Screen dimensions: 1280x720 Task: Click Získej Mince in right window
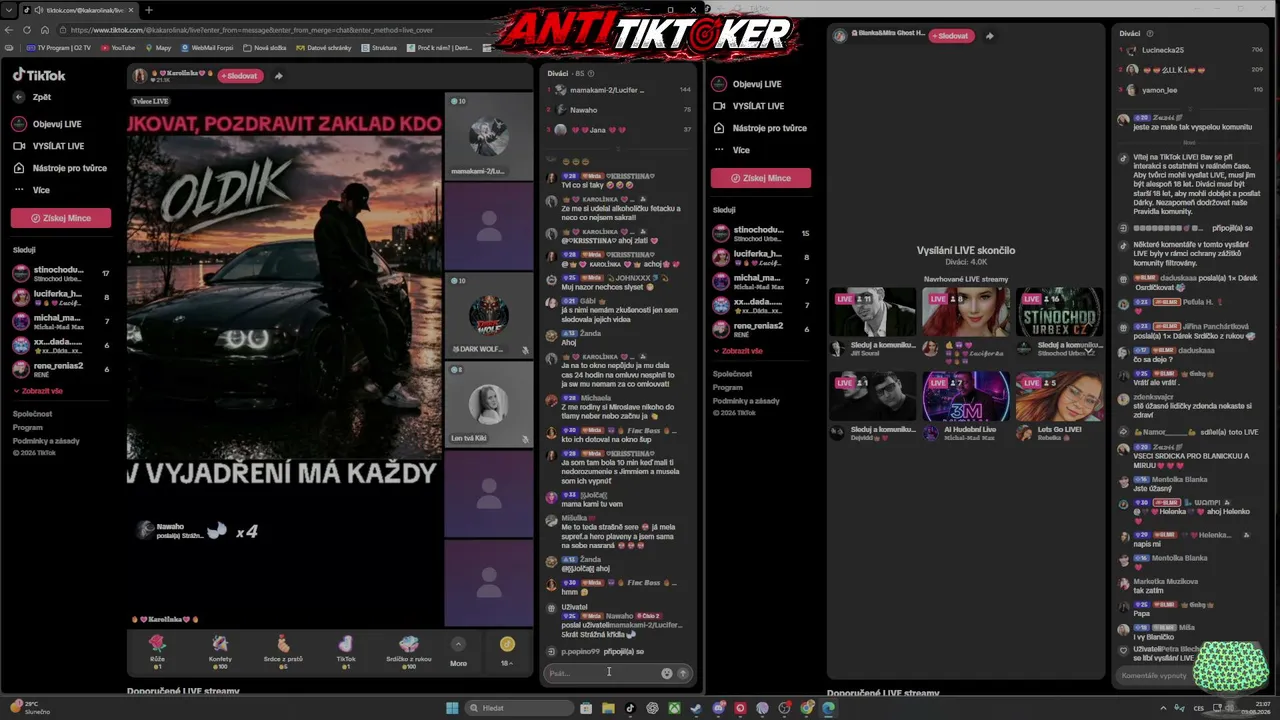click(761, 178)
